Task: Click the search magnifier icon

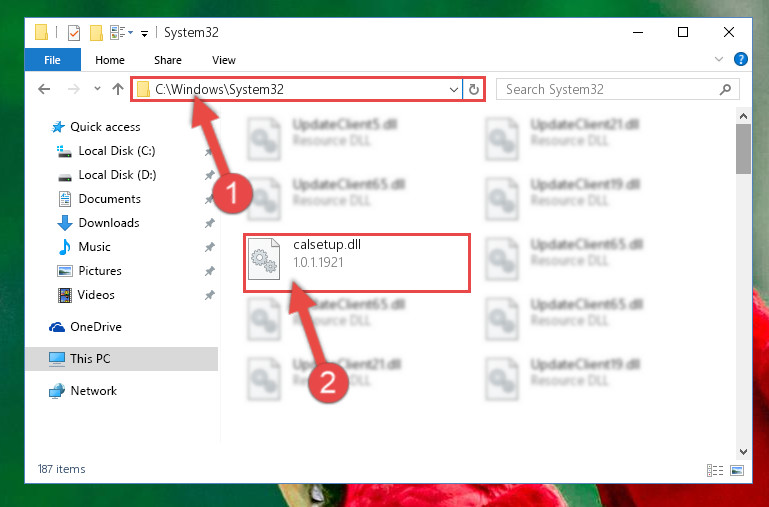Action: [x=725, y=89]
